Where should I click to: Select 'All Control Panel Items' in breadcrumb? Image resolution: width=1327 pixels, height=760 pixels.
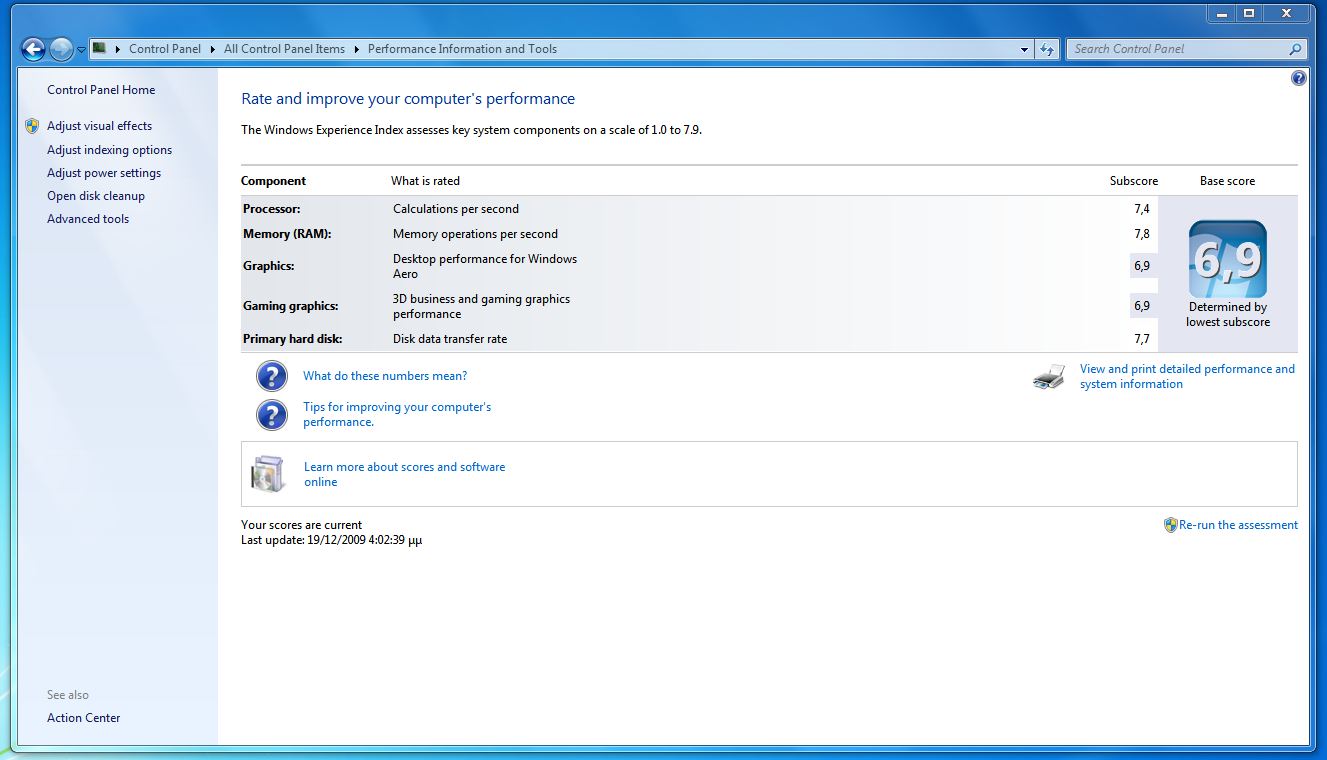[284, 49]
